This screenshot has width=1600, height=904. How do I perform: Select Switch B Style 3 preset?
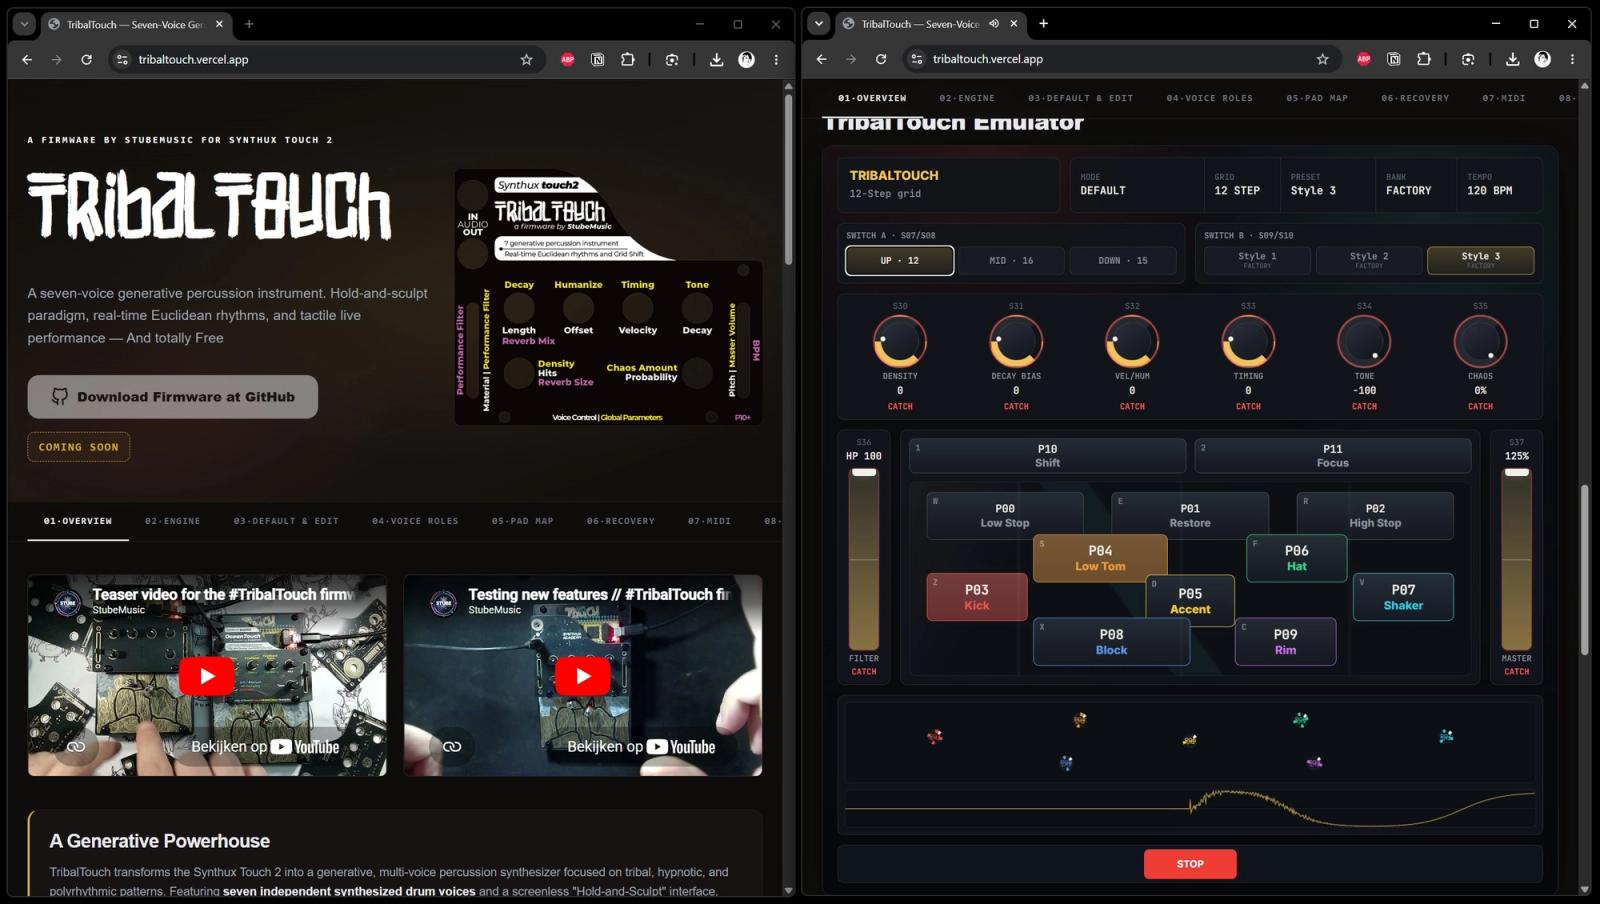[1481, 260]
